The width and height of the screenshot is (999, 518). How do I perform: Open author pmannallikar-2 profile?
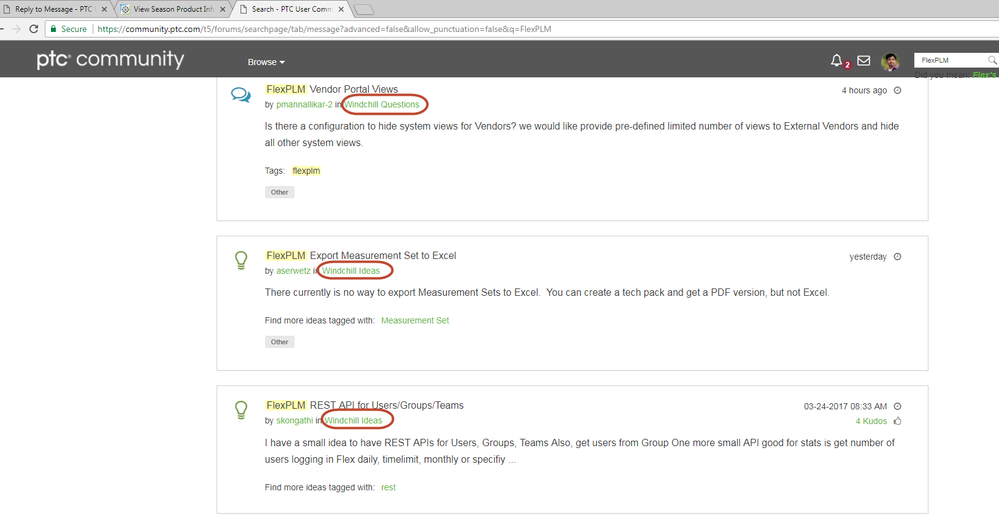point(304,104)
